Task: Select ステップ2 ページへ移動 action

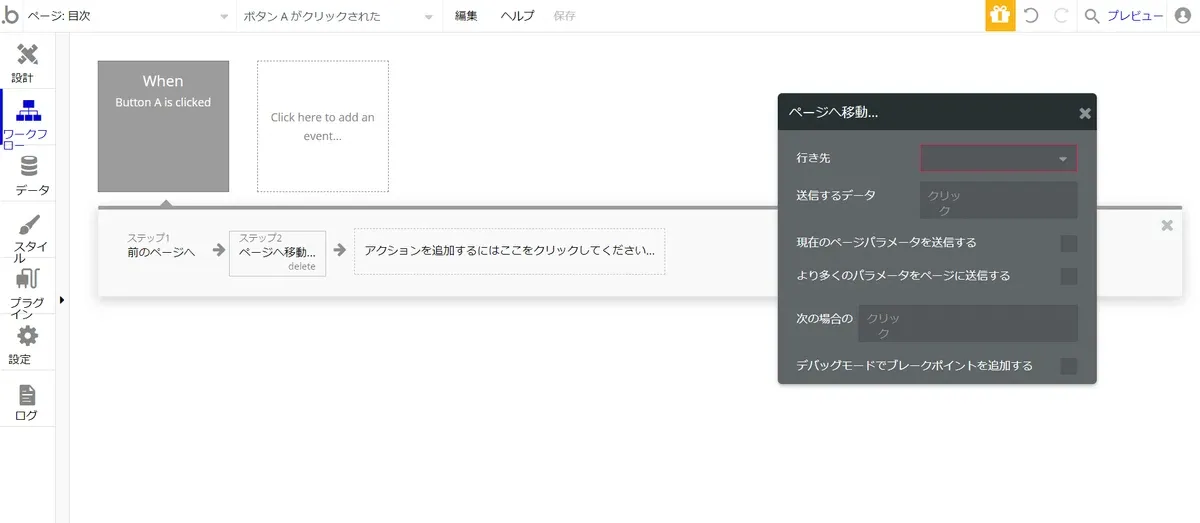Action: click(277, 253)
